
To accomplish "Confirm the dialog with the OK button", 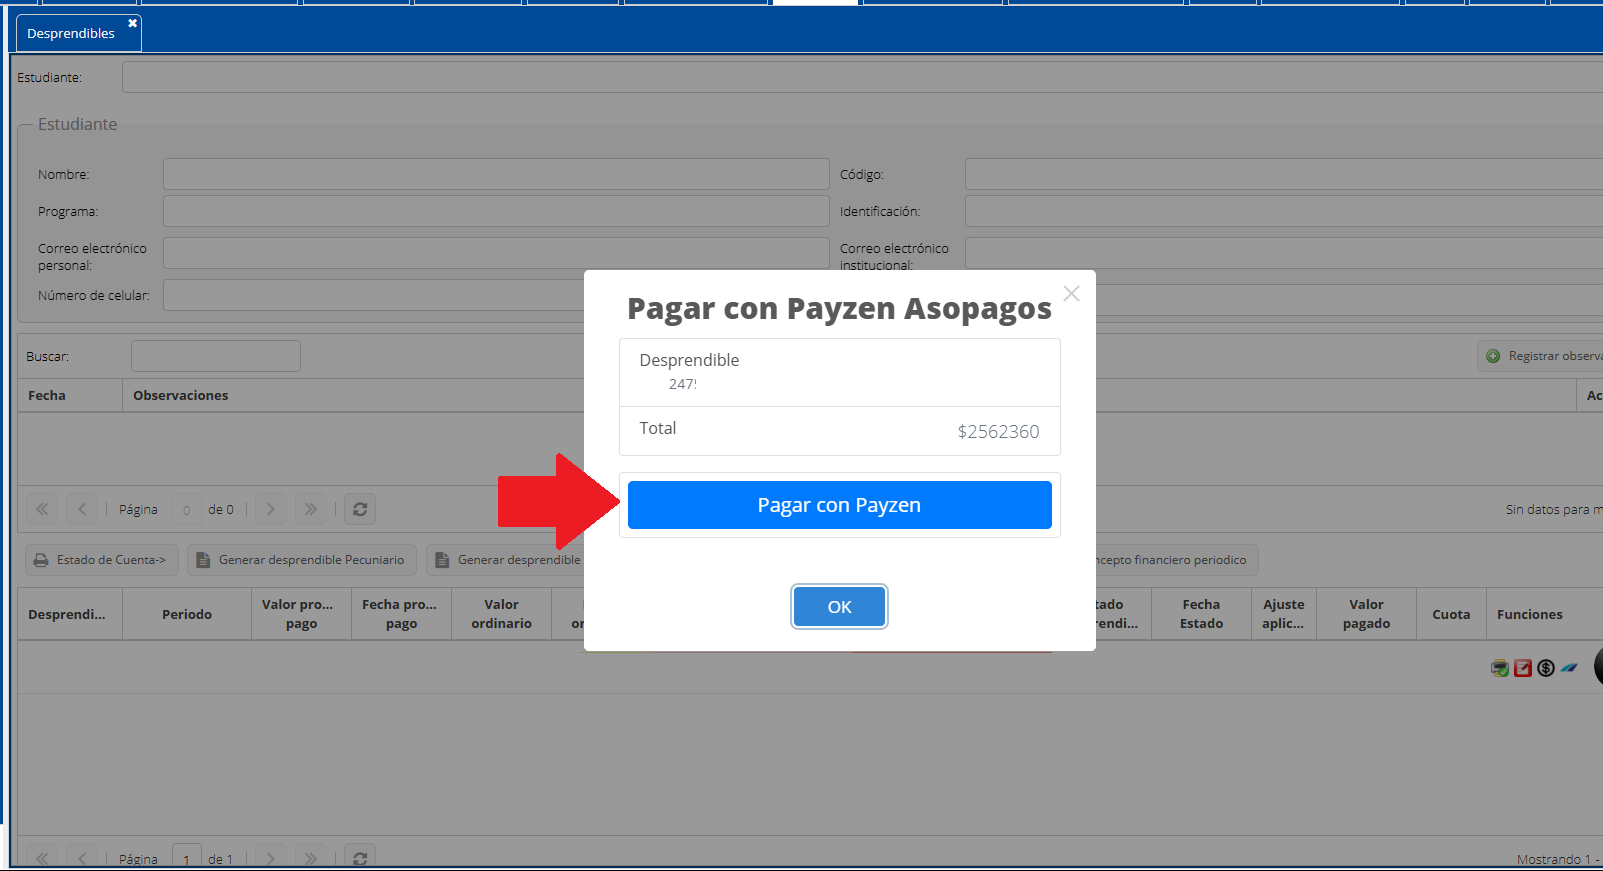I will (839, 607).
